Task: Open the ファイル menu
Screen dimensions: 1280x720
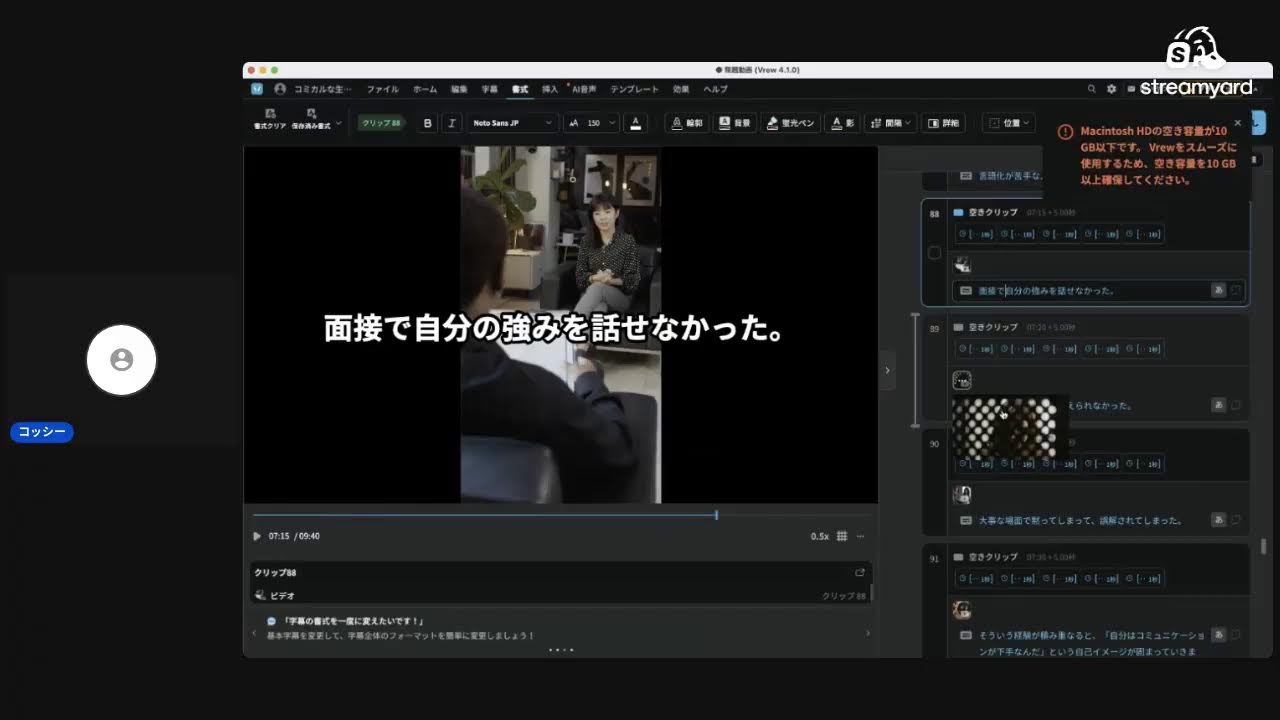Action: [x=382, y=89]
